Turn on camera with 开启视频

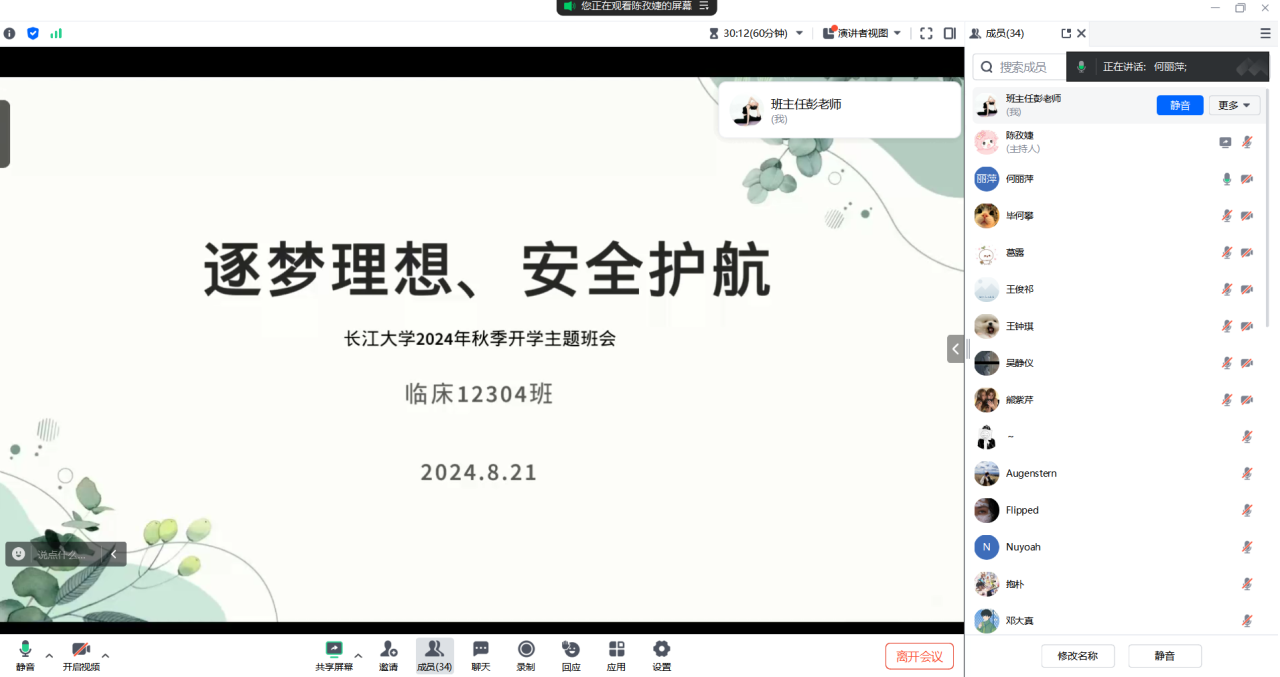[x=81, y=655]
